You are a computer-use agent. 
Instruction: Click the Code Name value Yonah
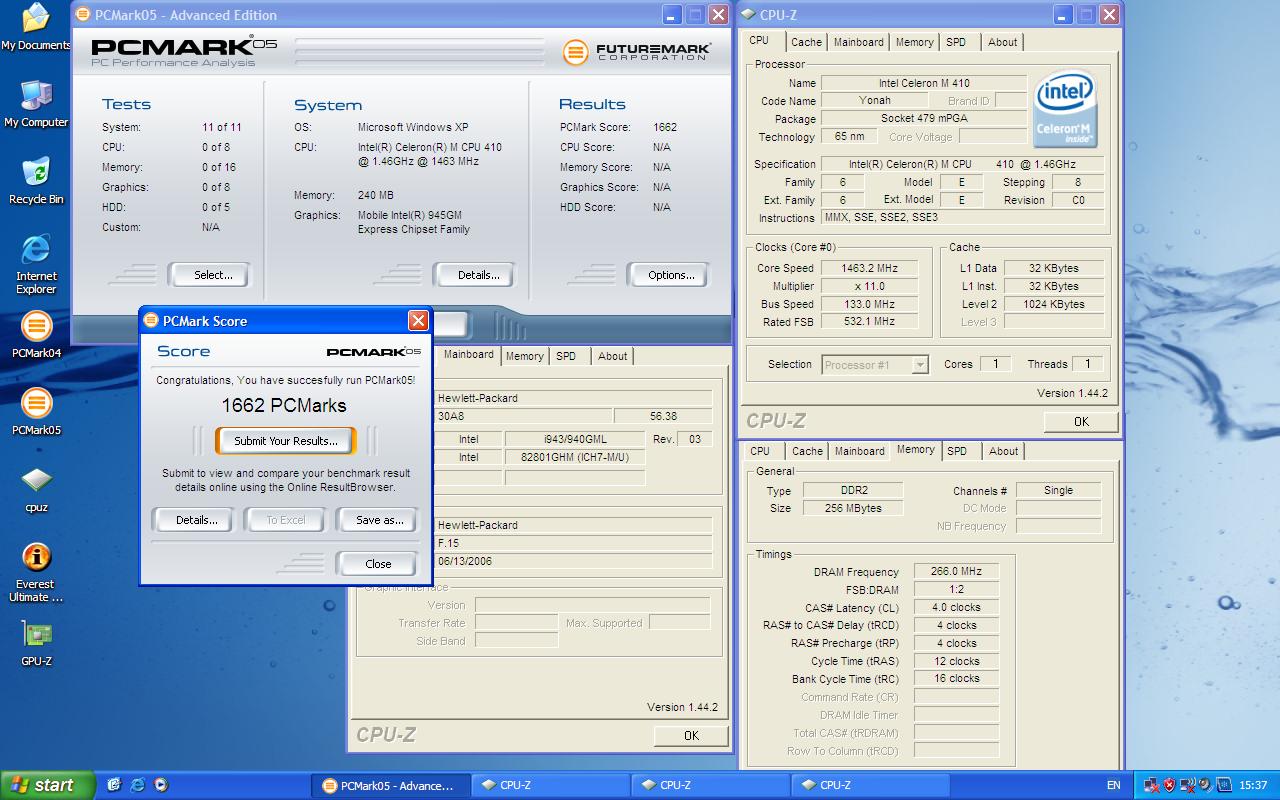point(875,101)
